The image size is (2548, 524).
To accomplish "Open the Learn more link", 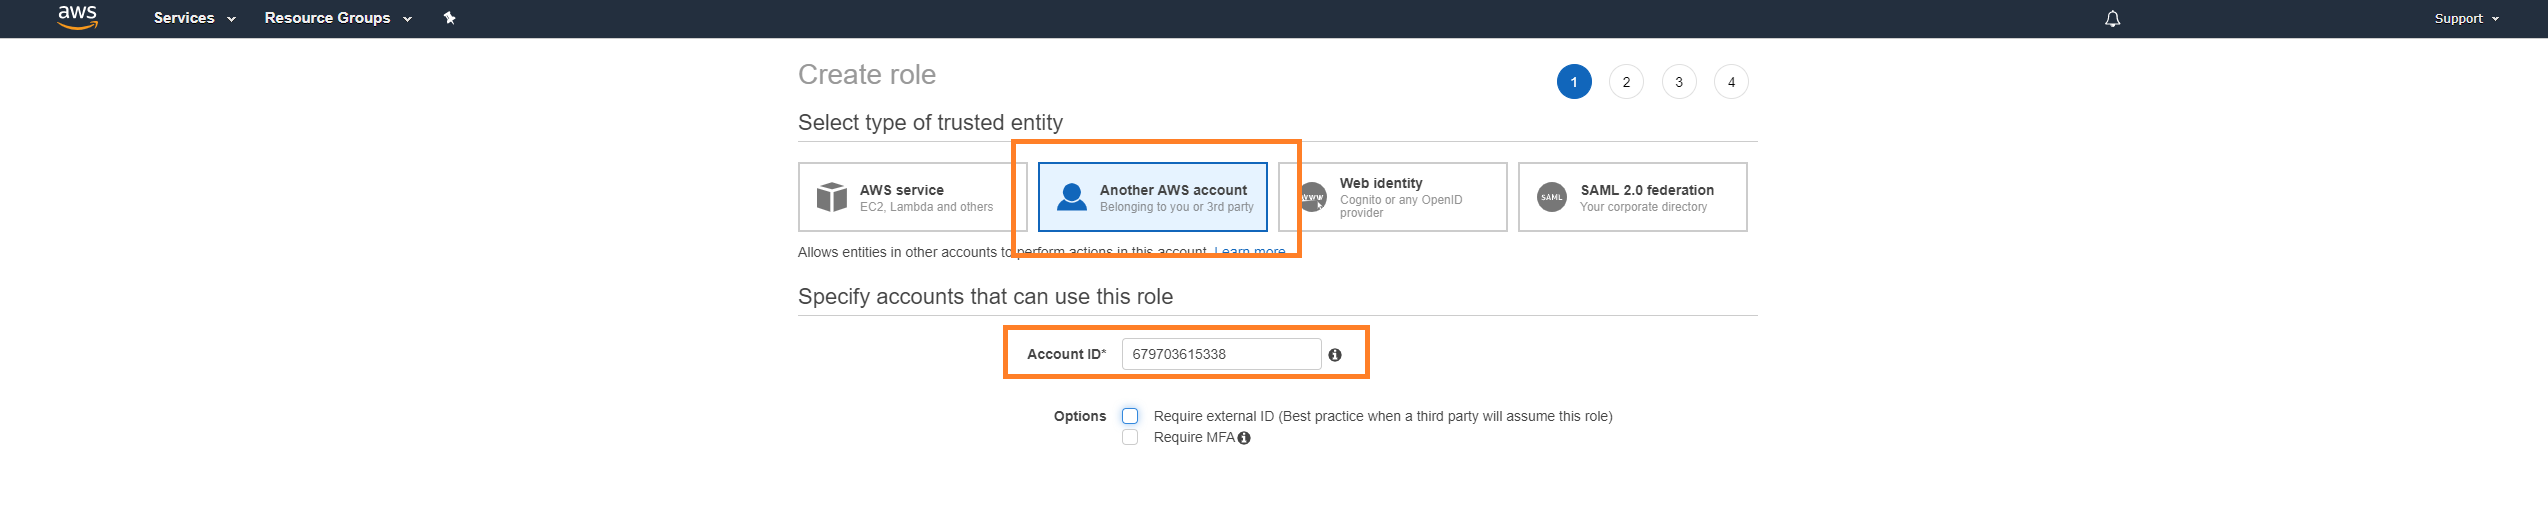I will (1250, 252).
